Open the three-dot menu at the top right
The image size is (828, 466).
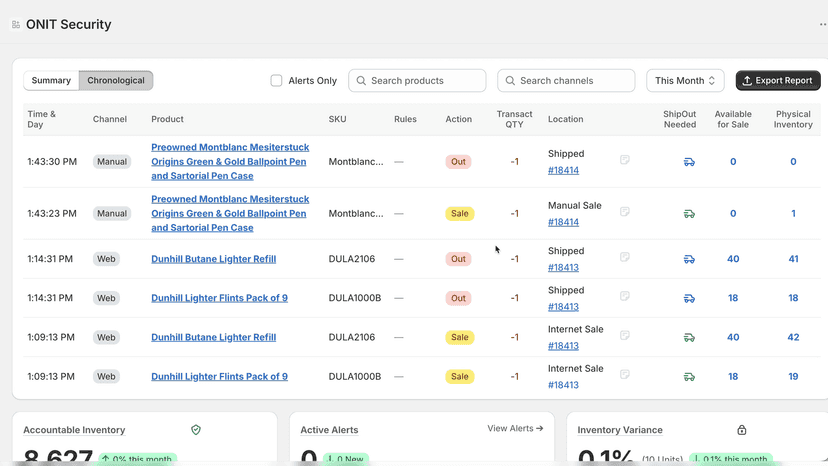(x=823, y=24)
